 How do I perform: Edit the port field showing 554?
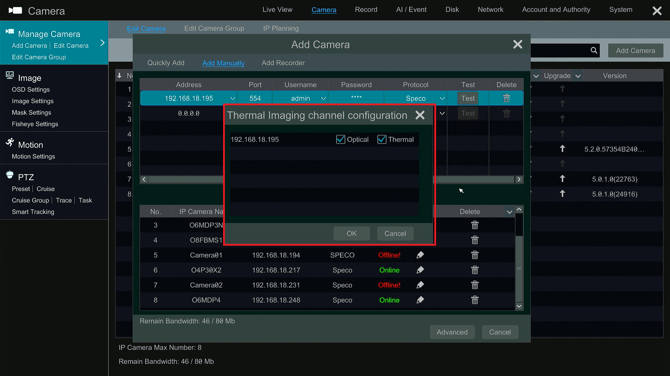pos(255,98)
